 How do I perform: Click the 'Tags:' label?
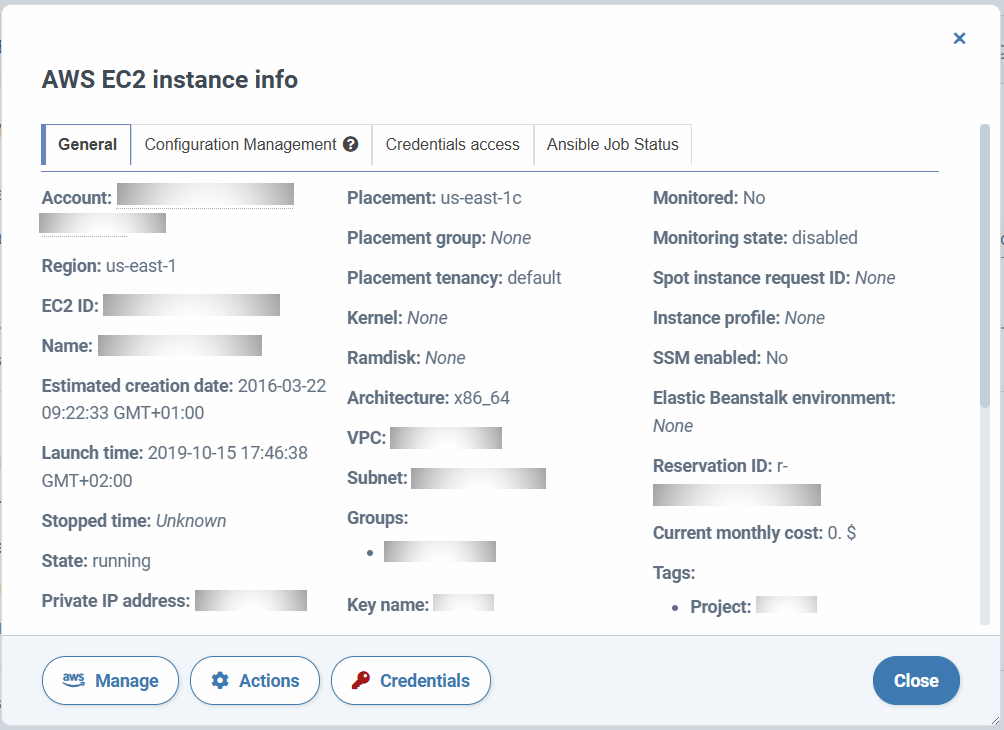click(674, 572)
